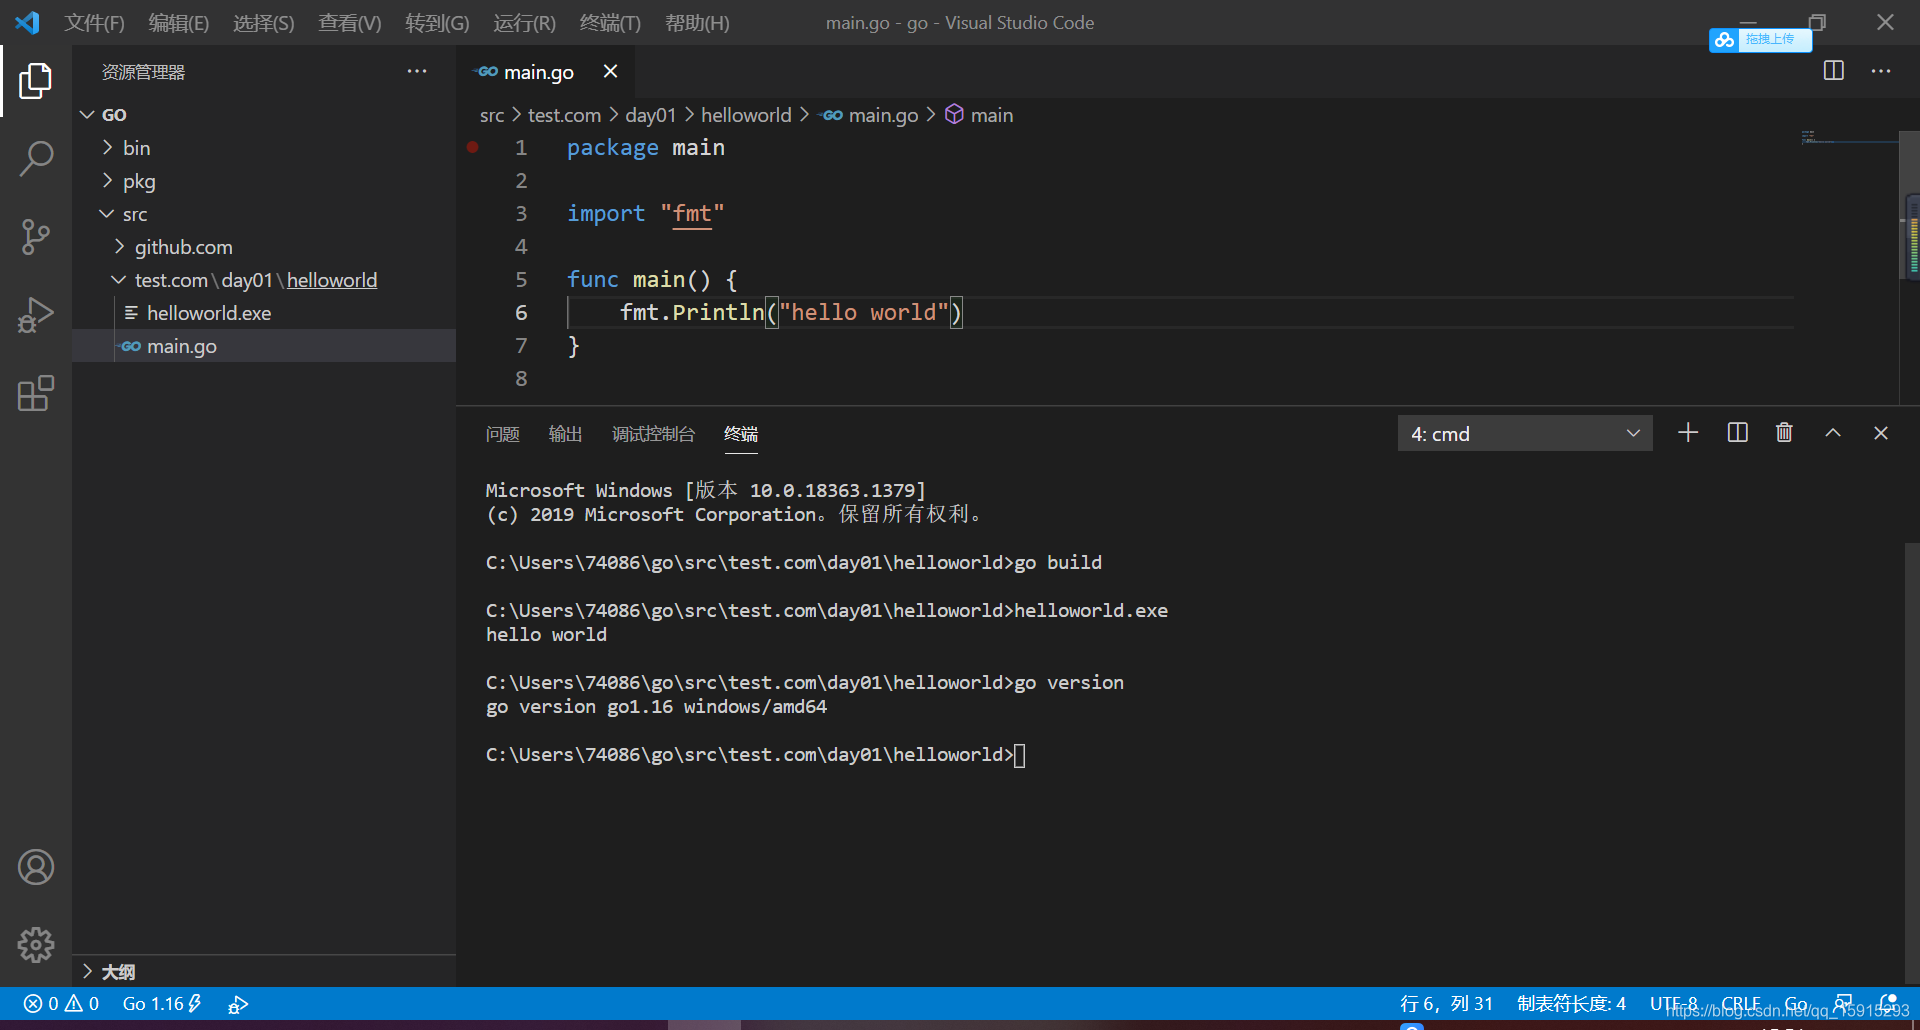This screenshot has height=1030, width=1920.
Task: Open the 文件(F) File menu
Action: (x=94, y=22)
